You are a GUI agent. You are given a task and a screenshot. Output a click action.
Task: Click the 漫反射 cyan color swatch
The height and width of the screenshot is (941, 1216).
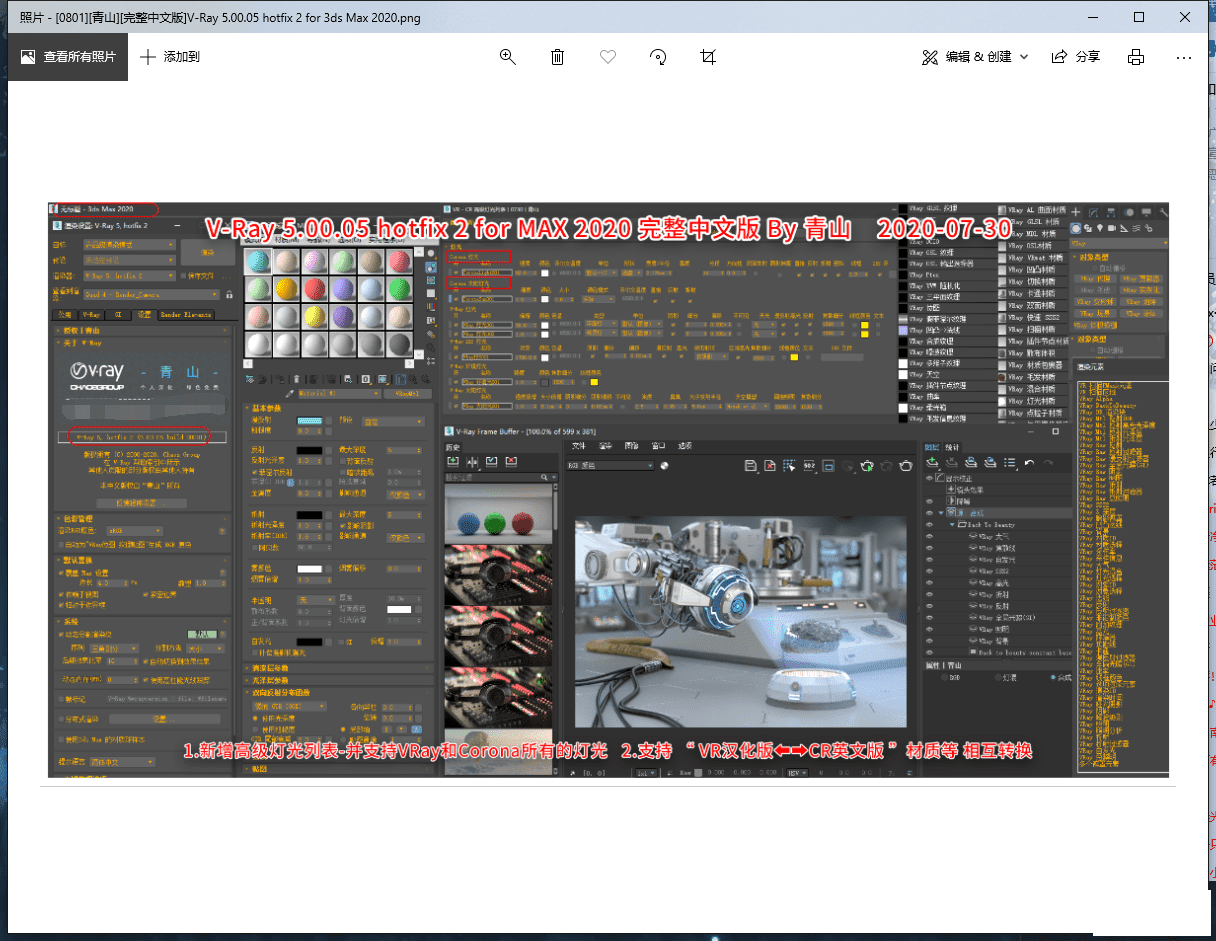pyautogui.click(x=309, y=420)
